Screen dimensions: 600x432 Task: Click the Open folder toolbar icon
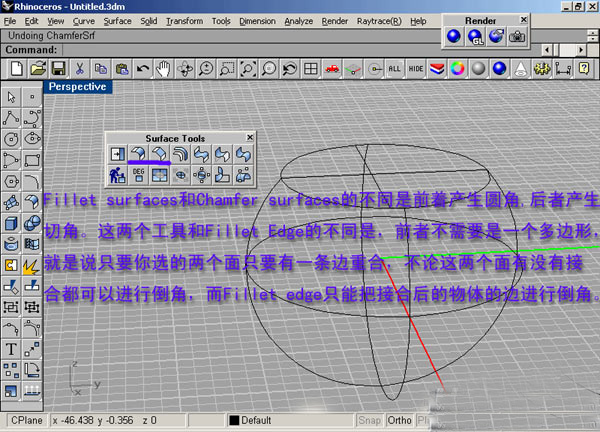coord(38,68)
